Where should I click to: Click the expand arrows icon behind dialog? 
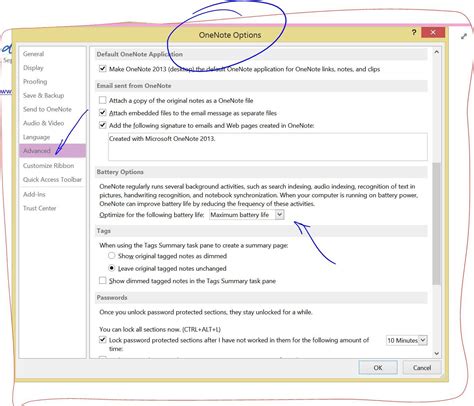click(464, 36)
